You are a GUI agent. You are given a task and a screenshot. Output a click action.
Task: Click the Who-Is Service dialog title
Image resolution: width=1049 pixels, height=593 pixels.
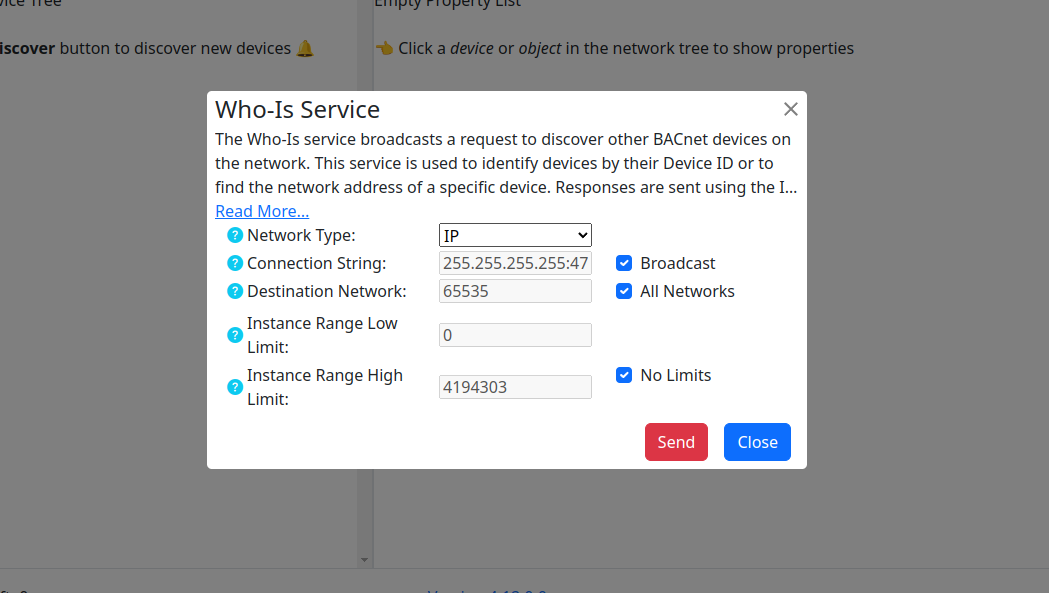pos(297,110)
